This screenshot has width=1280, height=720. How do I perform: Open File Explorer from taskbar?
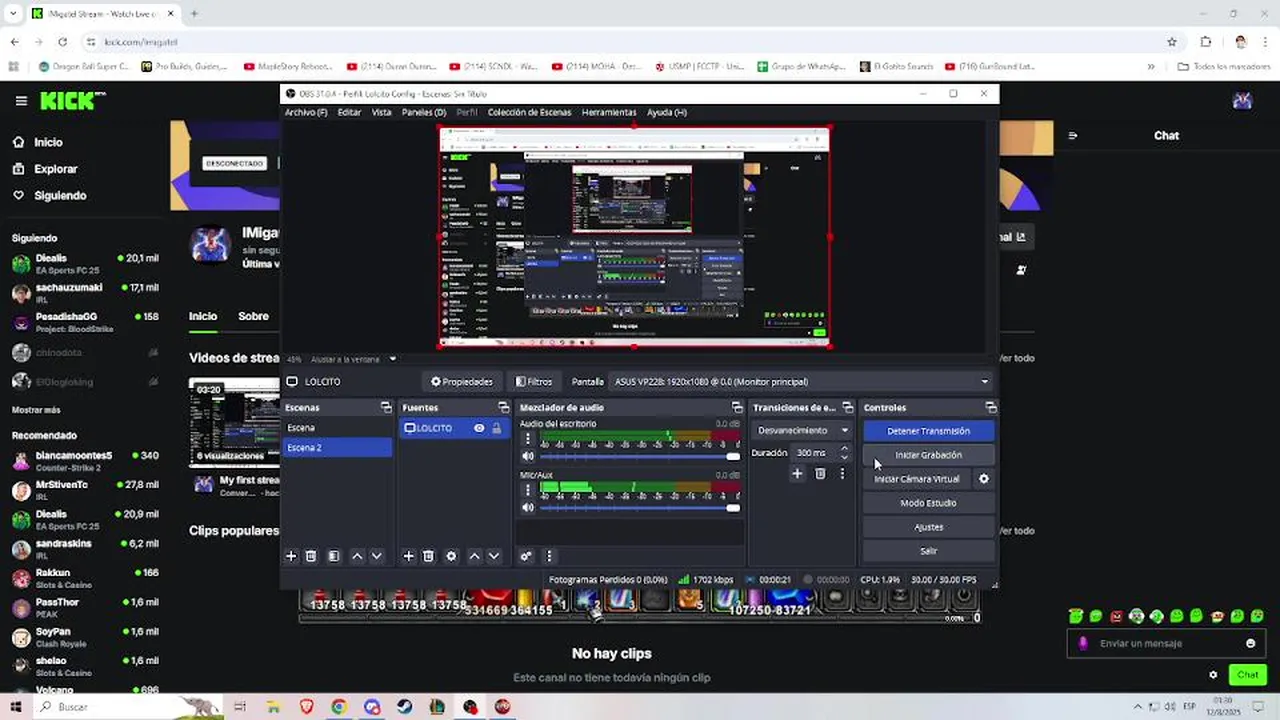tap(273, 707)
